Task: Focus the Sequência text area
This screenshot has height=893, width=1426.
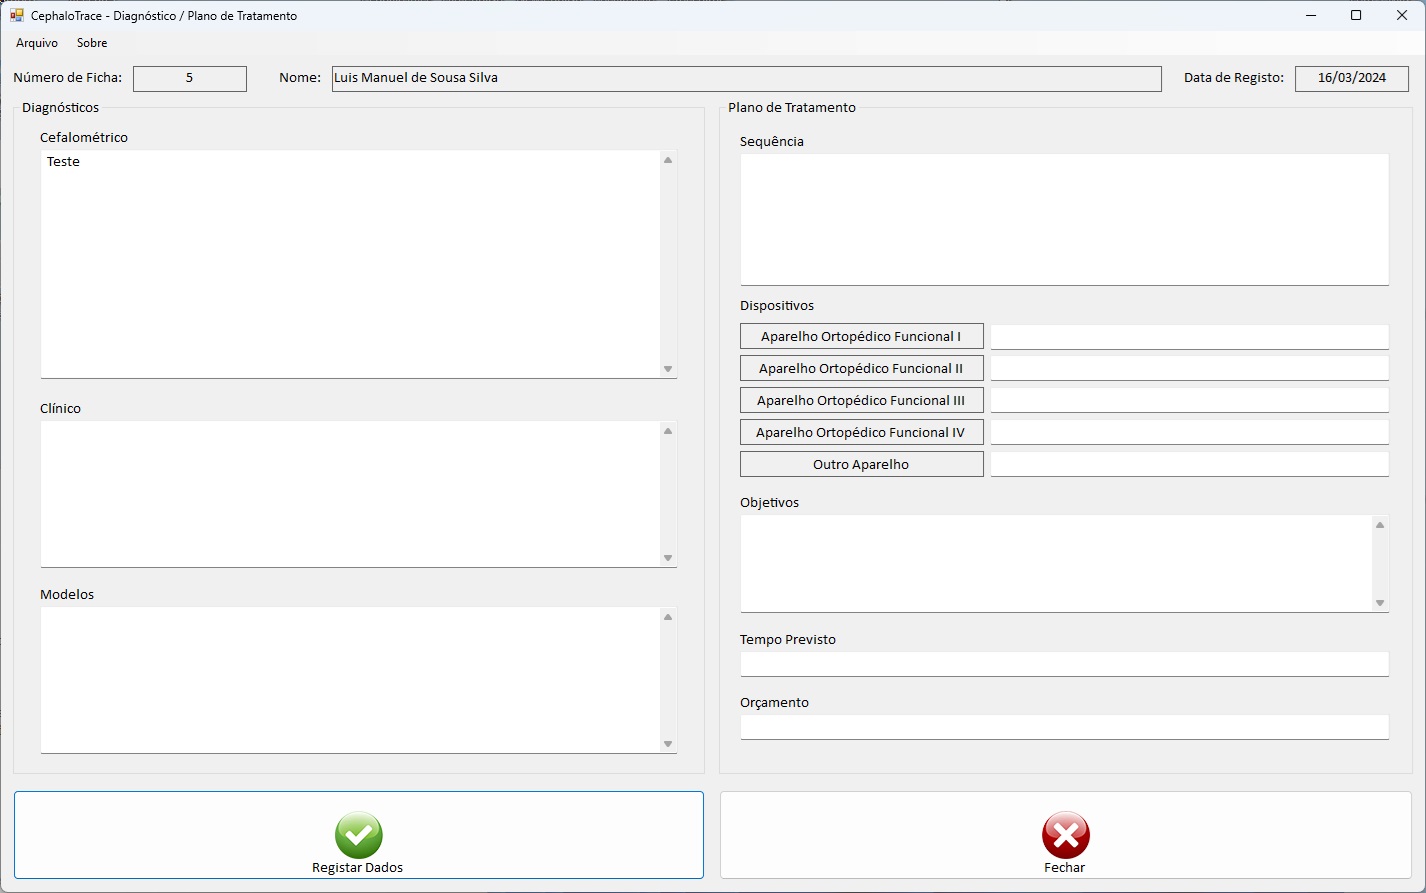Action: coord(1064,219)
